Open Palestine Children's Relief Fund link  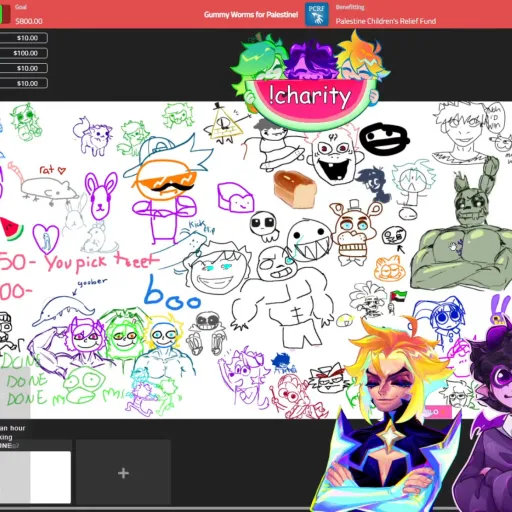coord(386,21)
